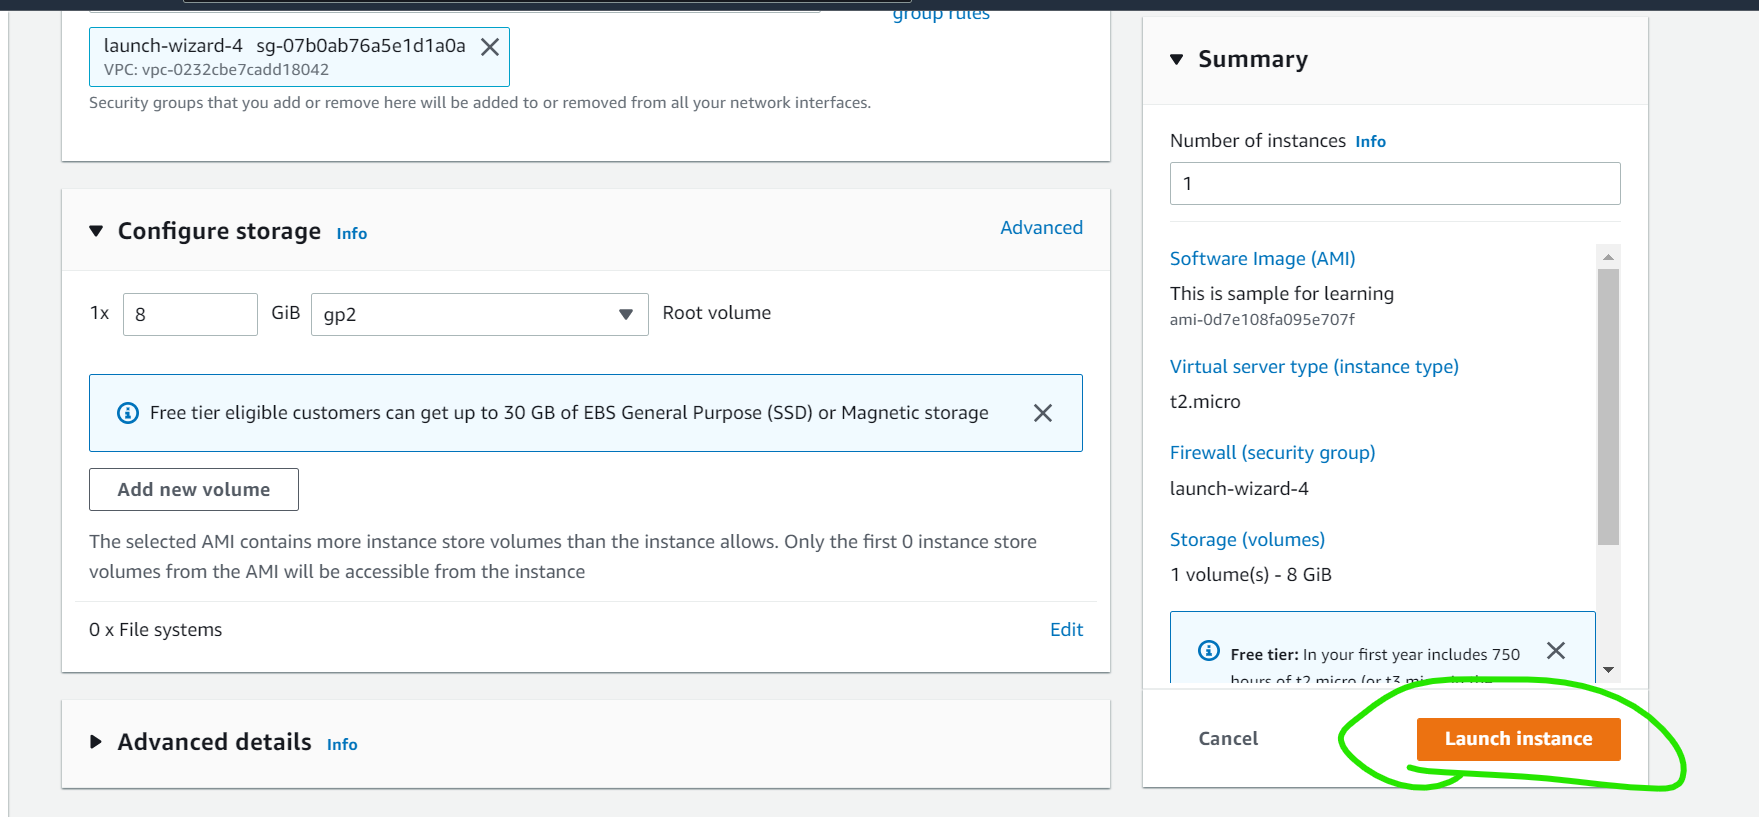
Task: Click Add new volume button
Action: (x=194, y=490)
